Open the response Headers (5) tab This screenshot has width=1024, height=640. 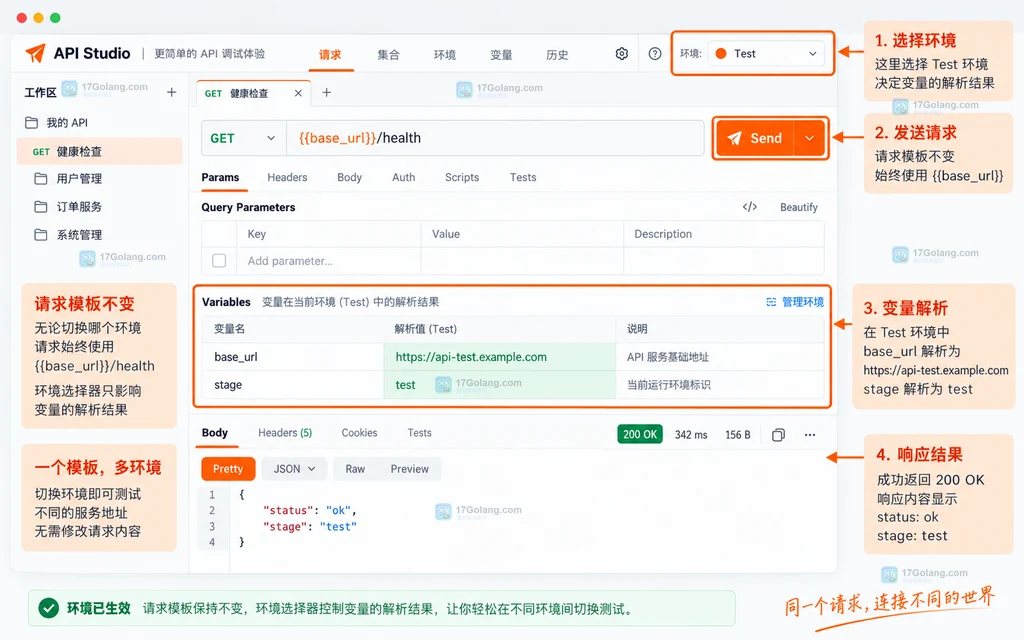point(285,433)
